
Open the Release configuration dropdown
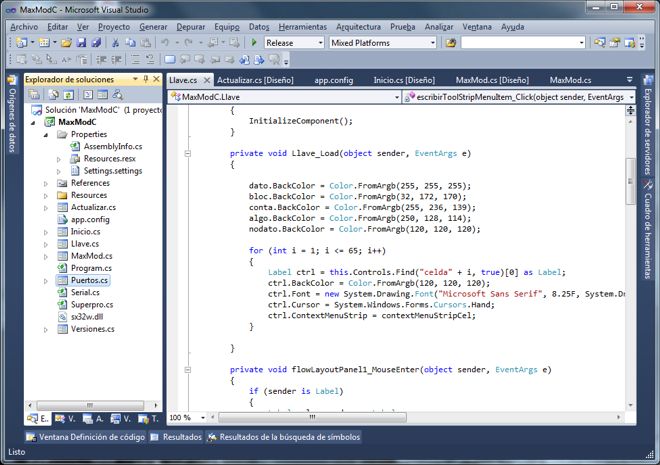320,43
